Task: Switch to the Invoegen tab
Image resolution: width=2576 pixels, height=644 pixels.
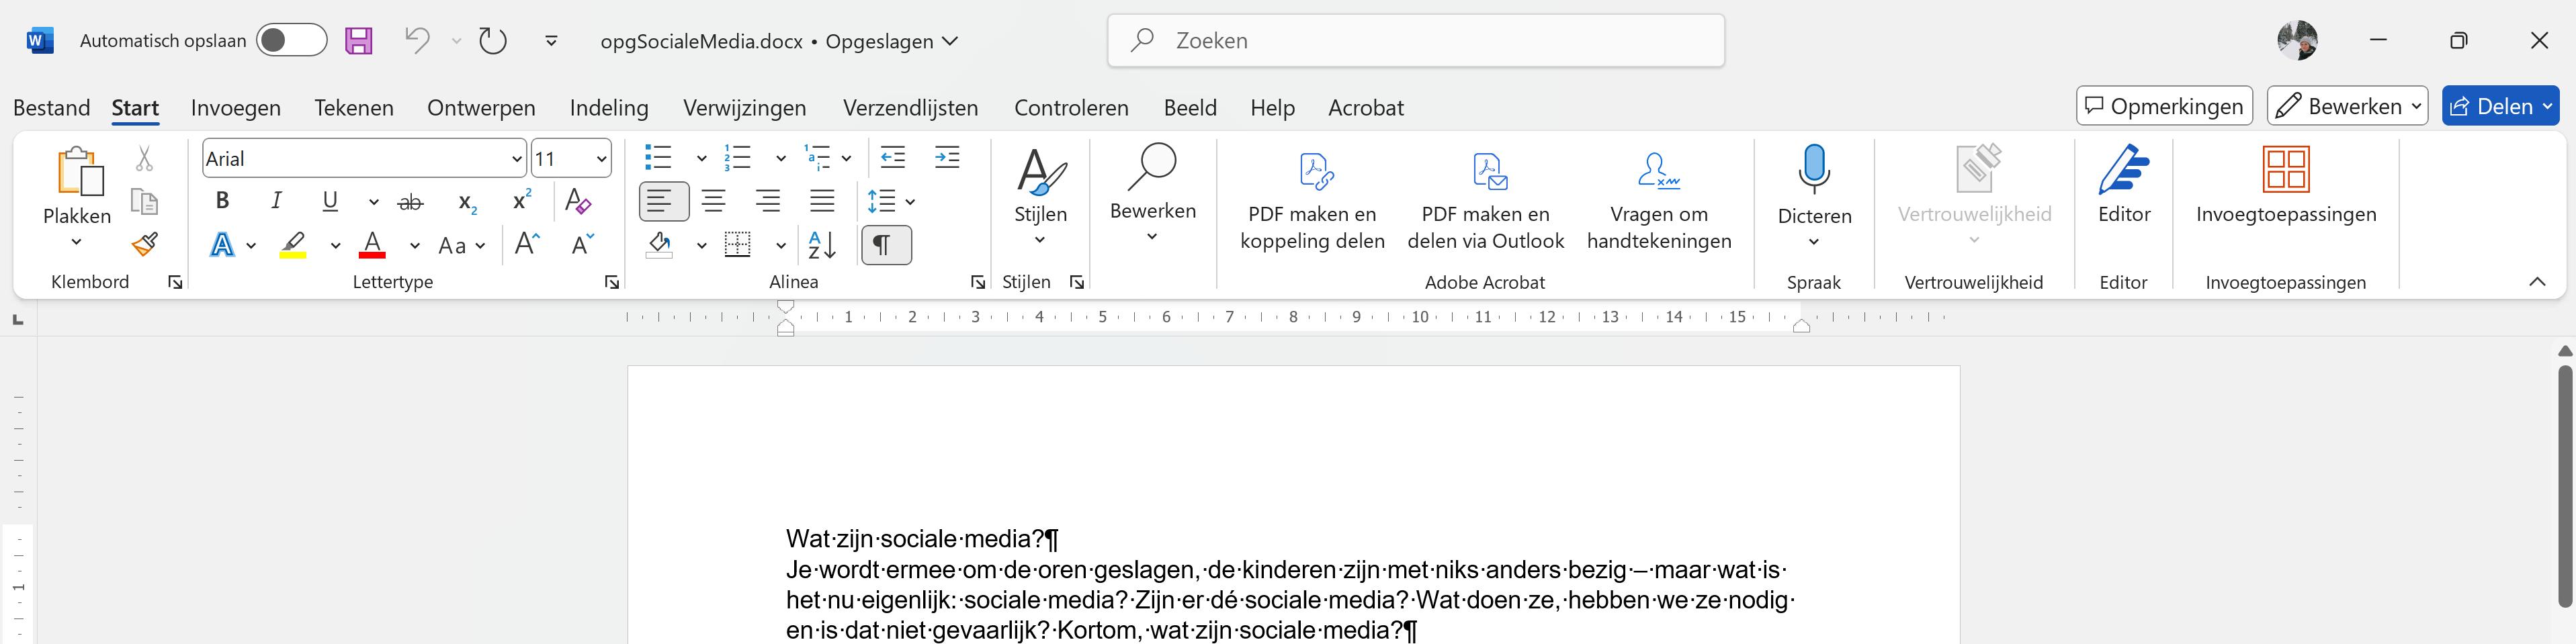Action: coord(236,108)
